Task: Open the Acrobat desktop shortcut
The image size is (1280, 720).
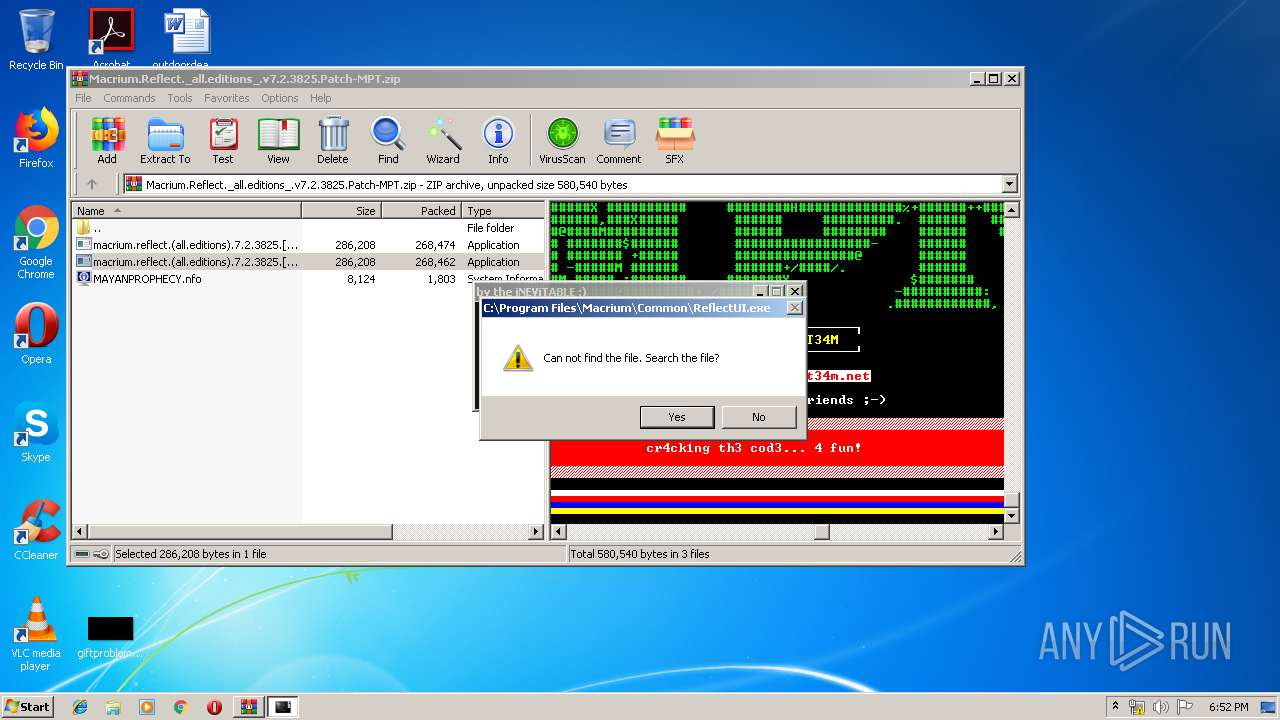Action: 111,40
